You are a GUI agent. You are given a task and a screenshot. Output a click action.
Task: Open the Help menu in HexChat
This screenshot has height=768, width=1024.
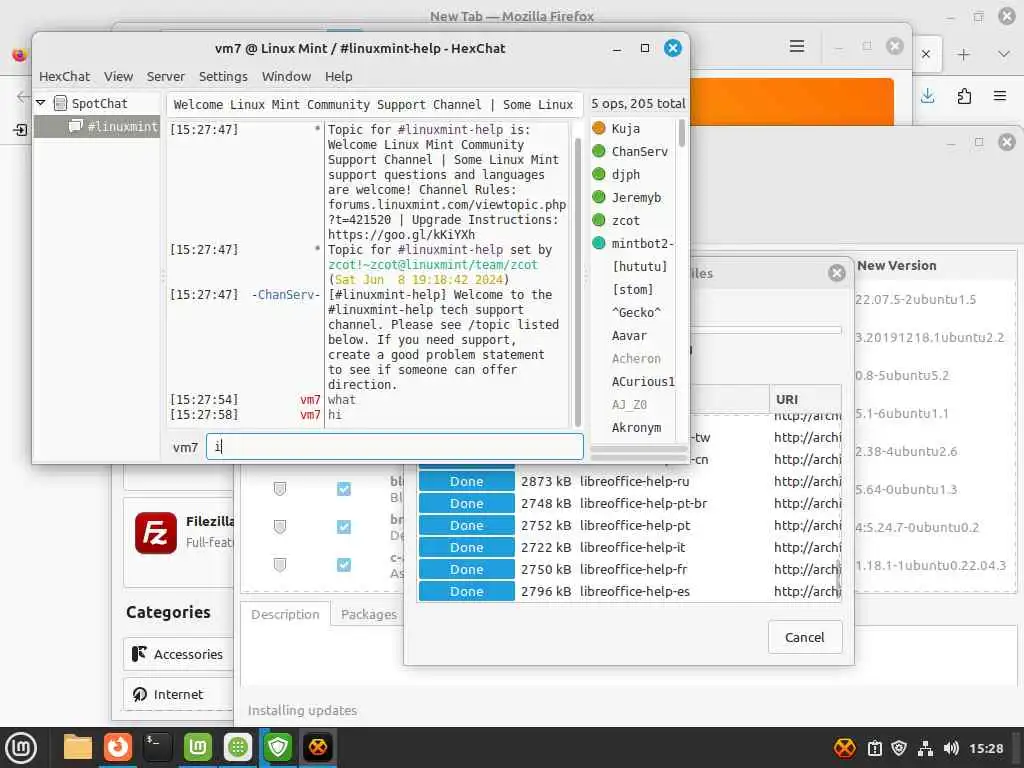click(x=338, y=76)
